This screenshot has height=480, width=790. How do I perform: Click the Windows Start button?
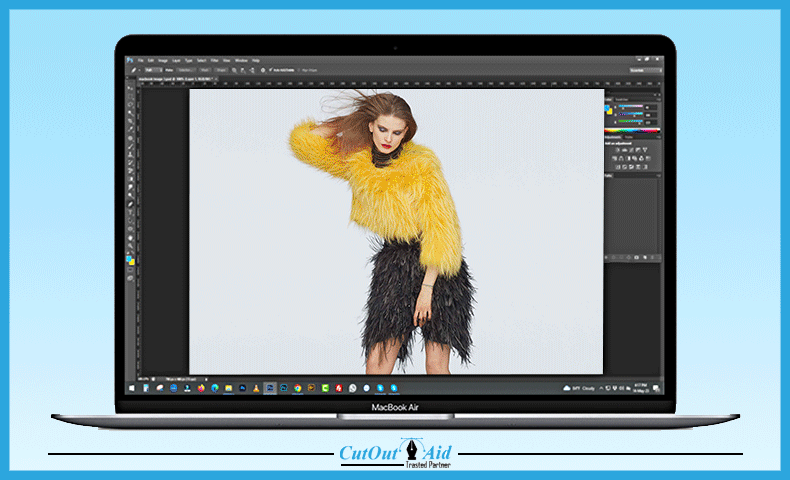(130, 387)
